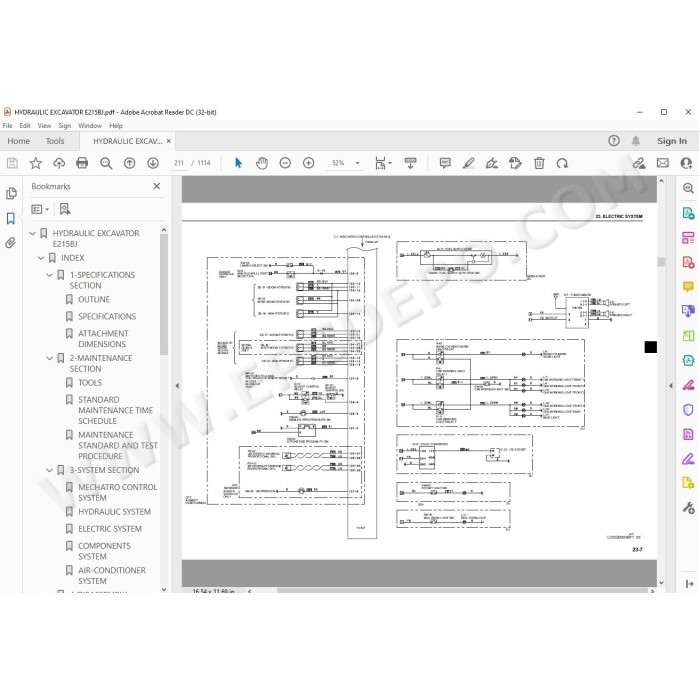Select the arrow selection tool
This screenshot has width=700, height=700.
coord(238,163)
